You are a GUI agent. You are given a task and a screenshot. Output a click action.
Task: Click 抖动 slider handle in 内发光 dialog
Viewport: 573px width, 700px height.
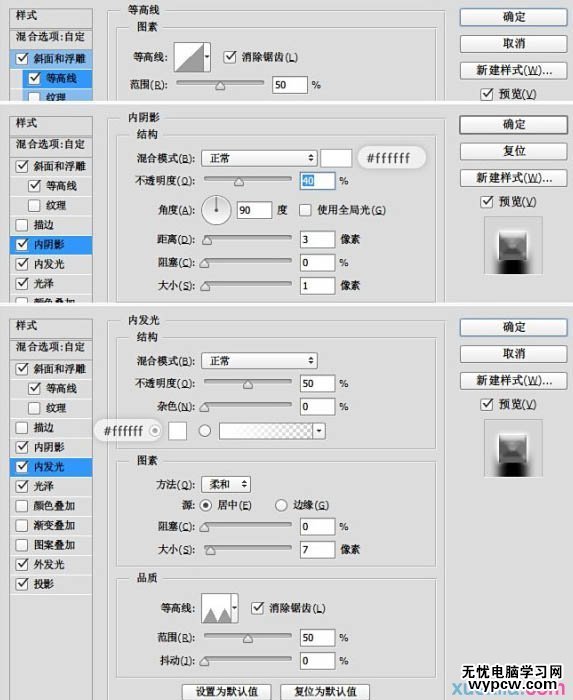pos(205,662)
